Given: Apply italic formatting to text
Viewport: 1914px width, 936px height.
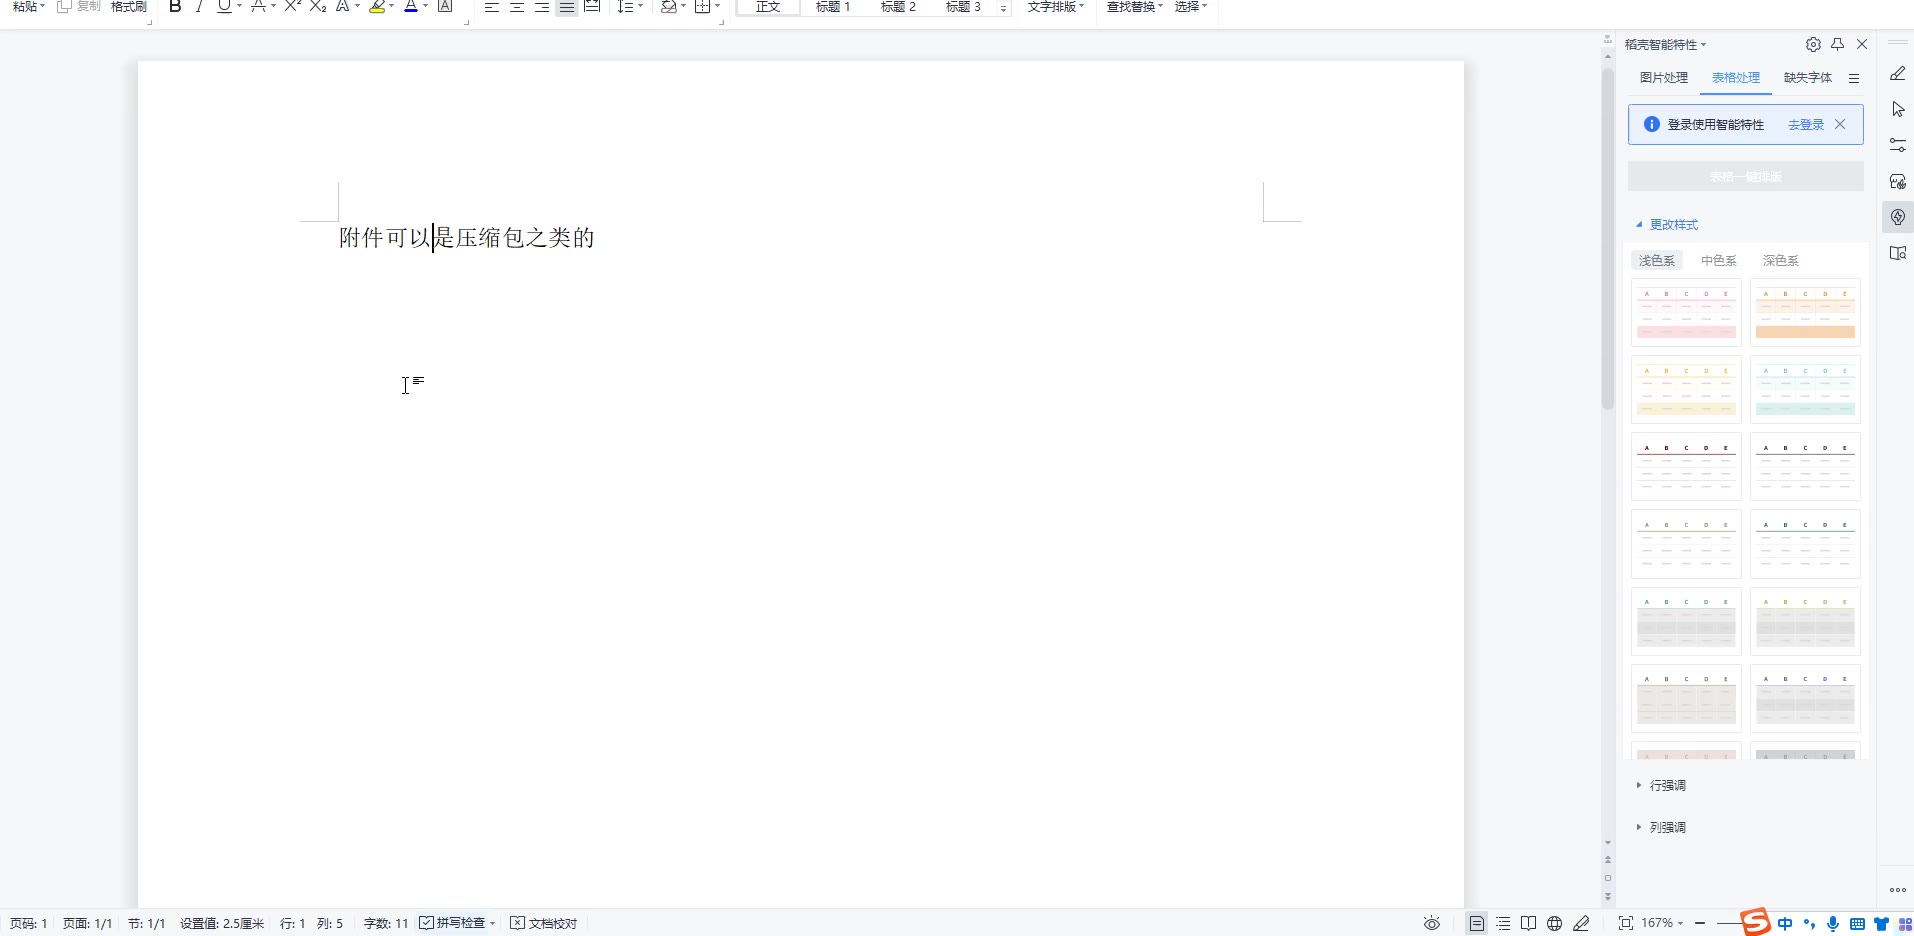Looking at the screenshot, I should coord(199,7).
